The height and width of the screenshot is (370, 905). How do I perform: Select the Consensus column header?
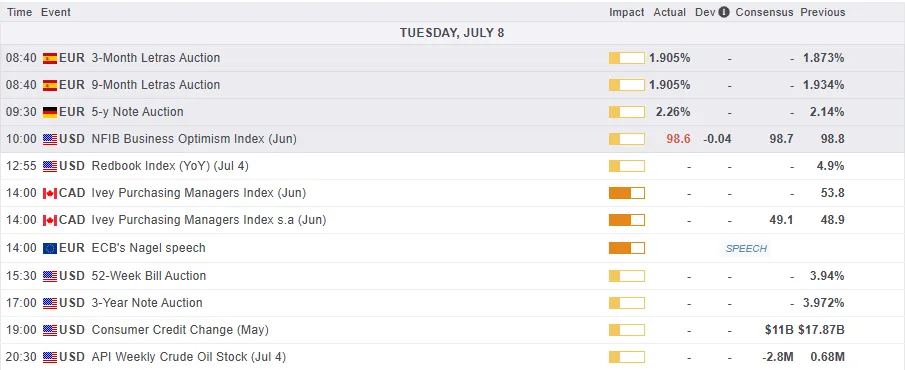tap(764, 12)
